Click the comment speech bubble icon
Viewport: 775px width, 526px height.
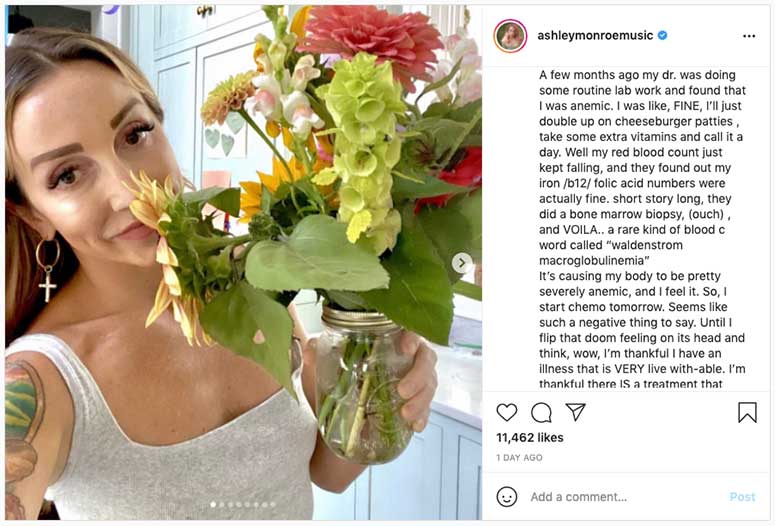[541, 412]
